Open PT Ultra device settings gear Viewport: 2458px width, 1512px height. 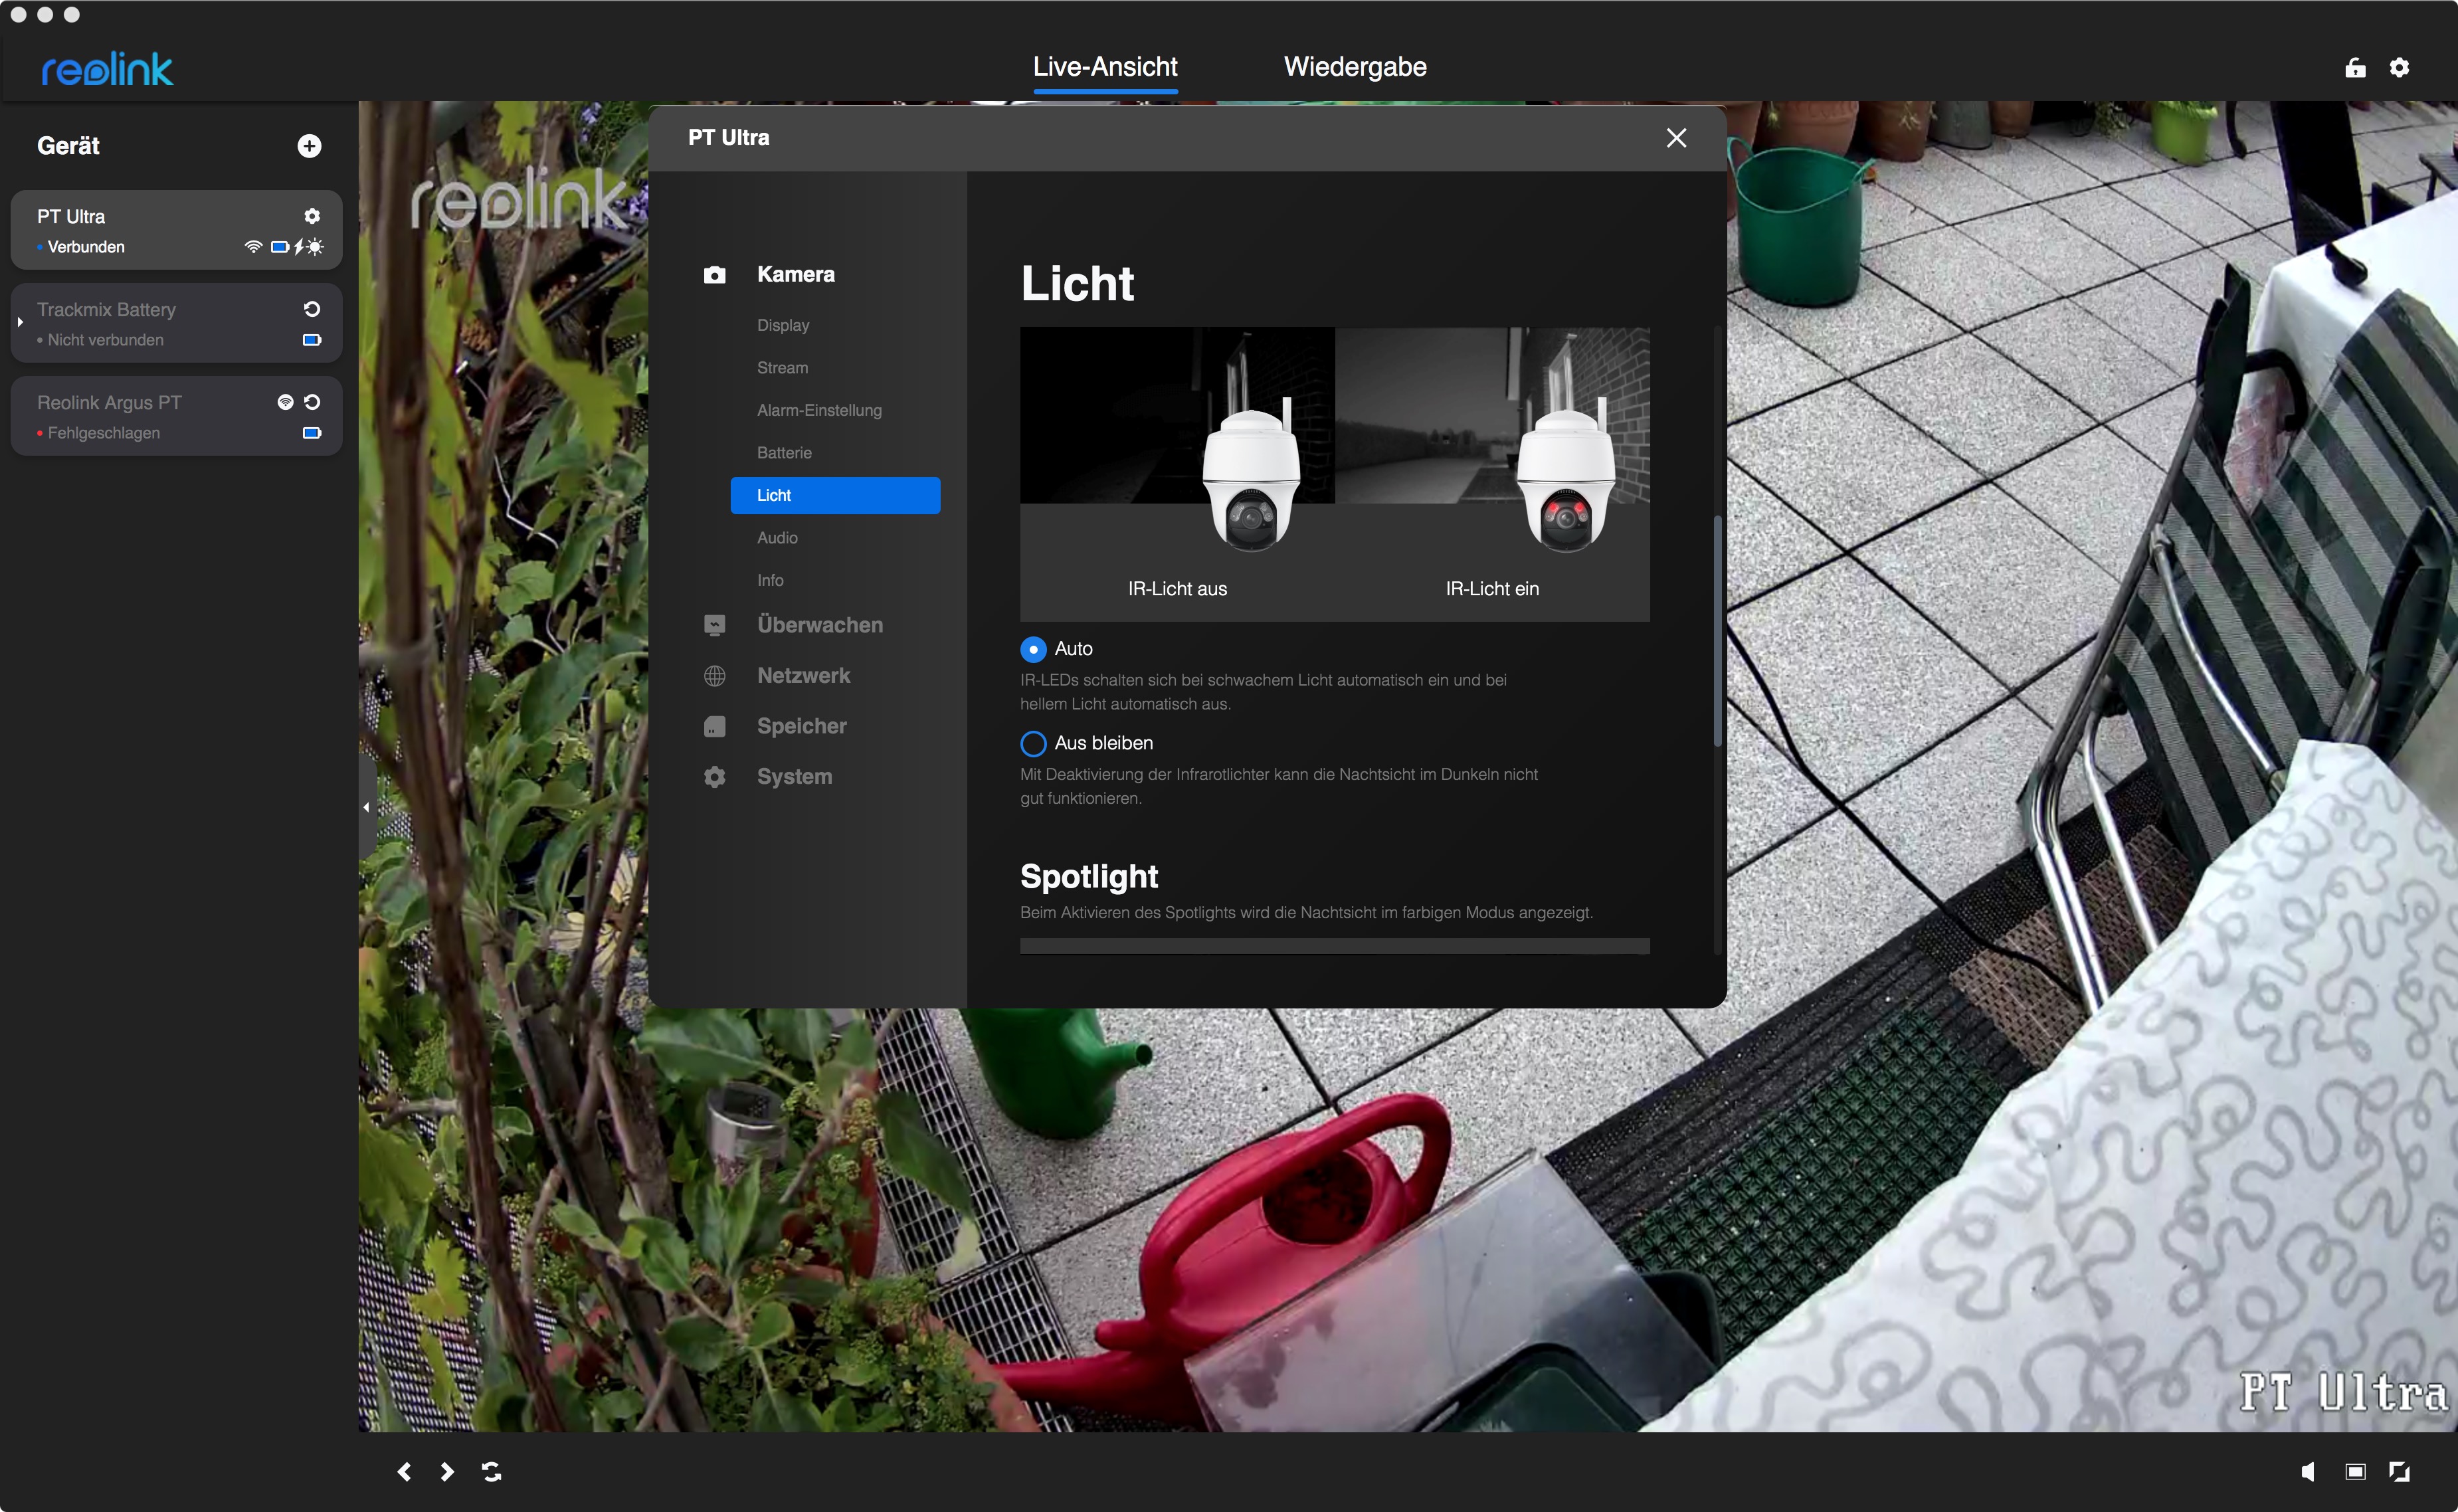[x=312, y=216]
